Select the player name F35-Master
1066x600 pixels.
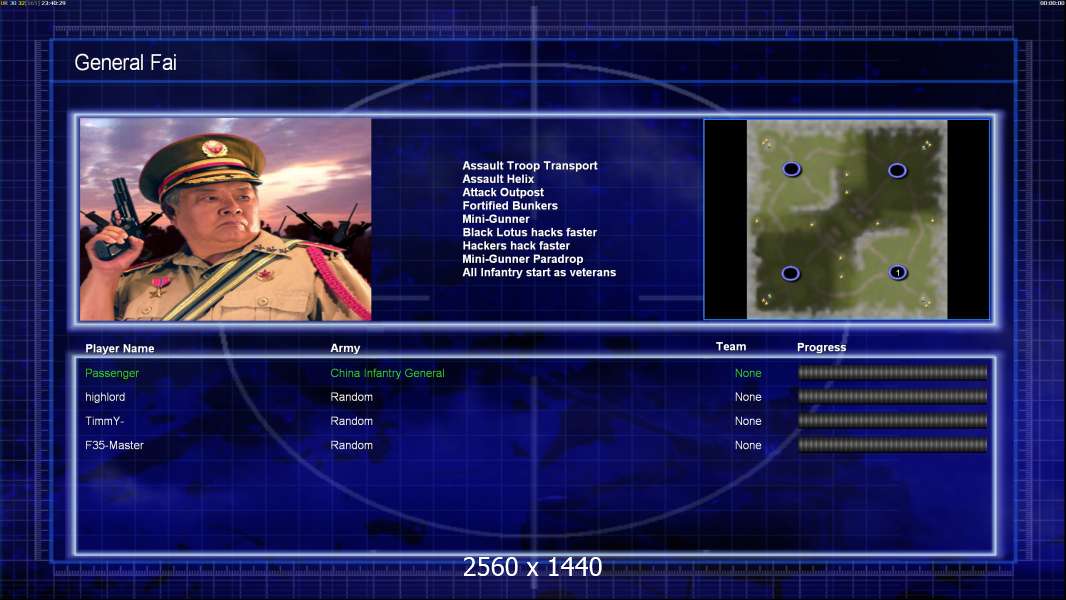click(x=114, y=445)
